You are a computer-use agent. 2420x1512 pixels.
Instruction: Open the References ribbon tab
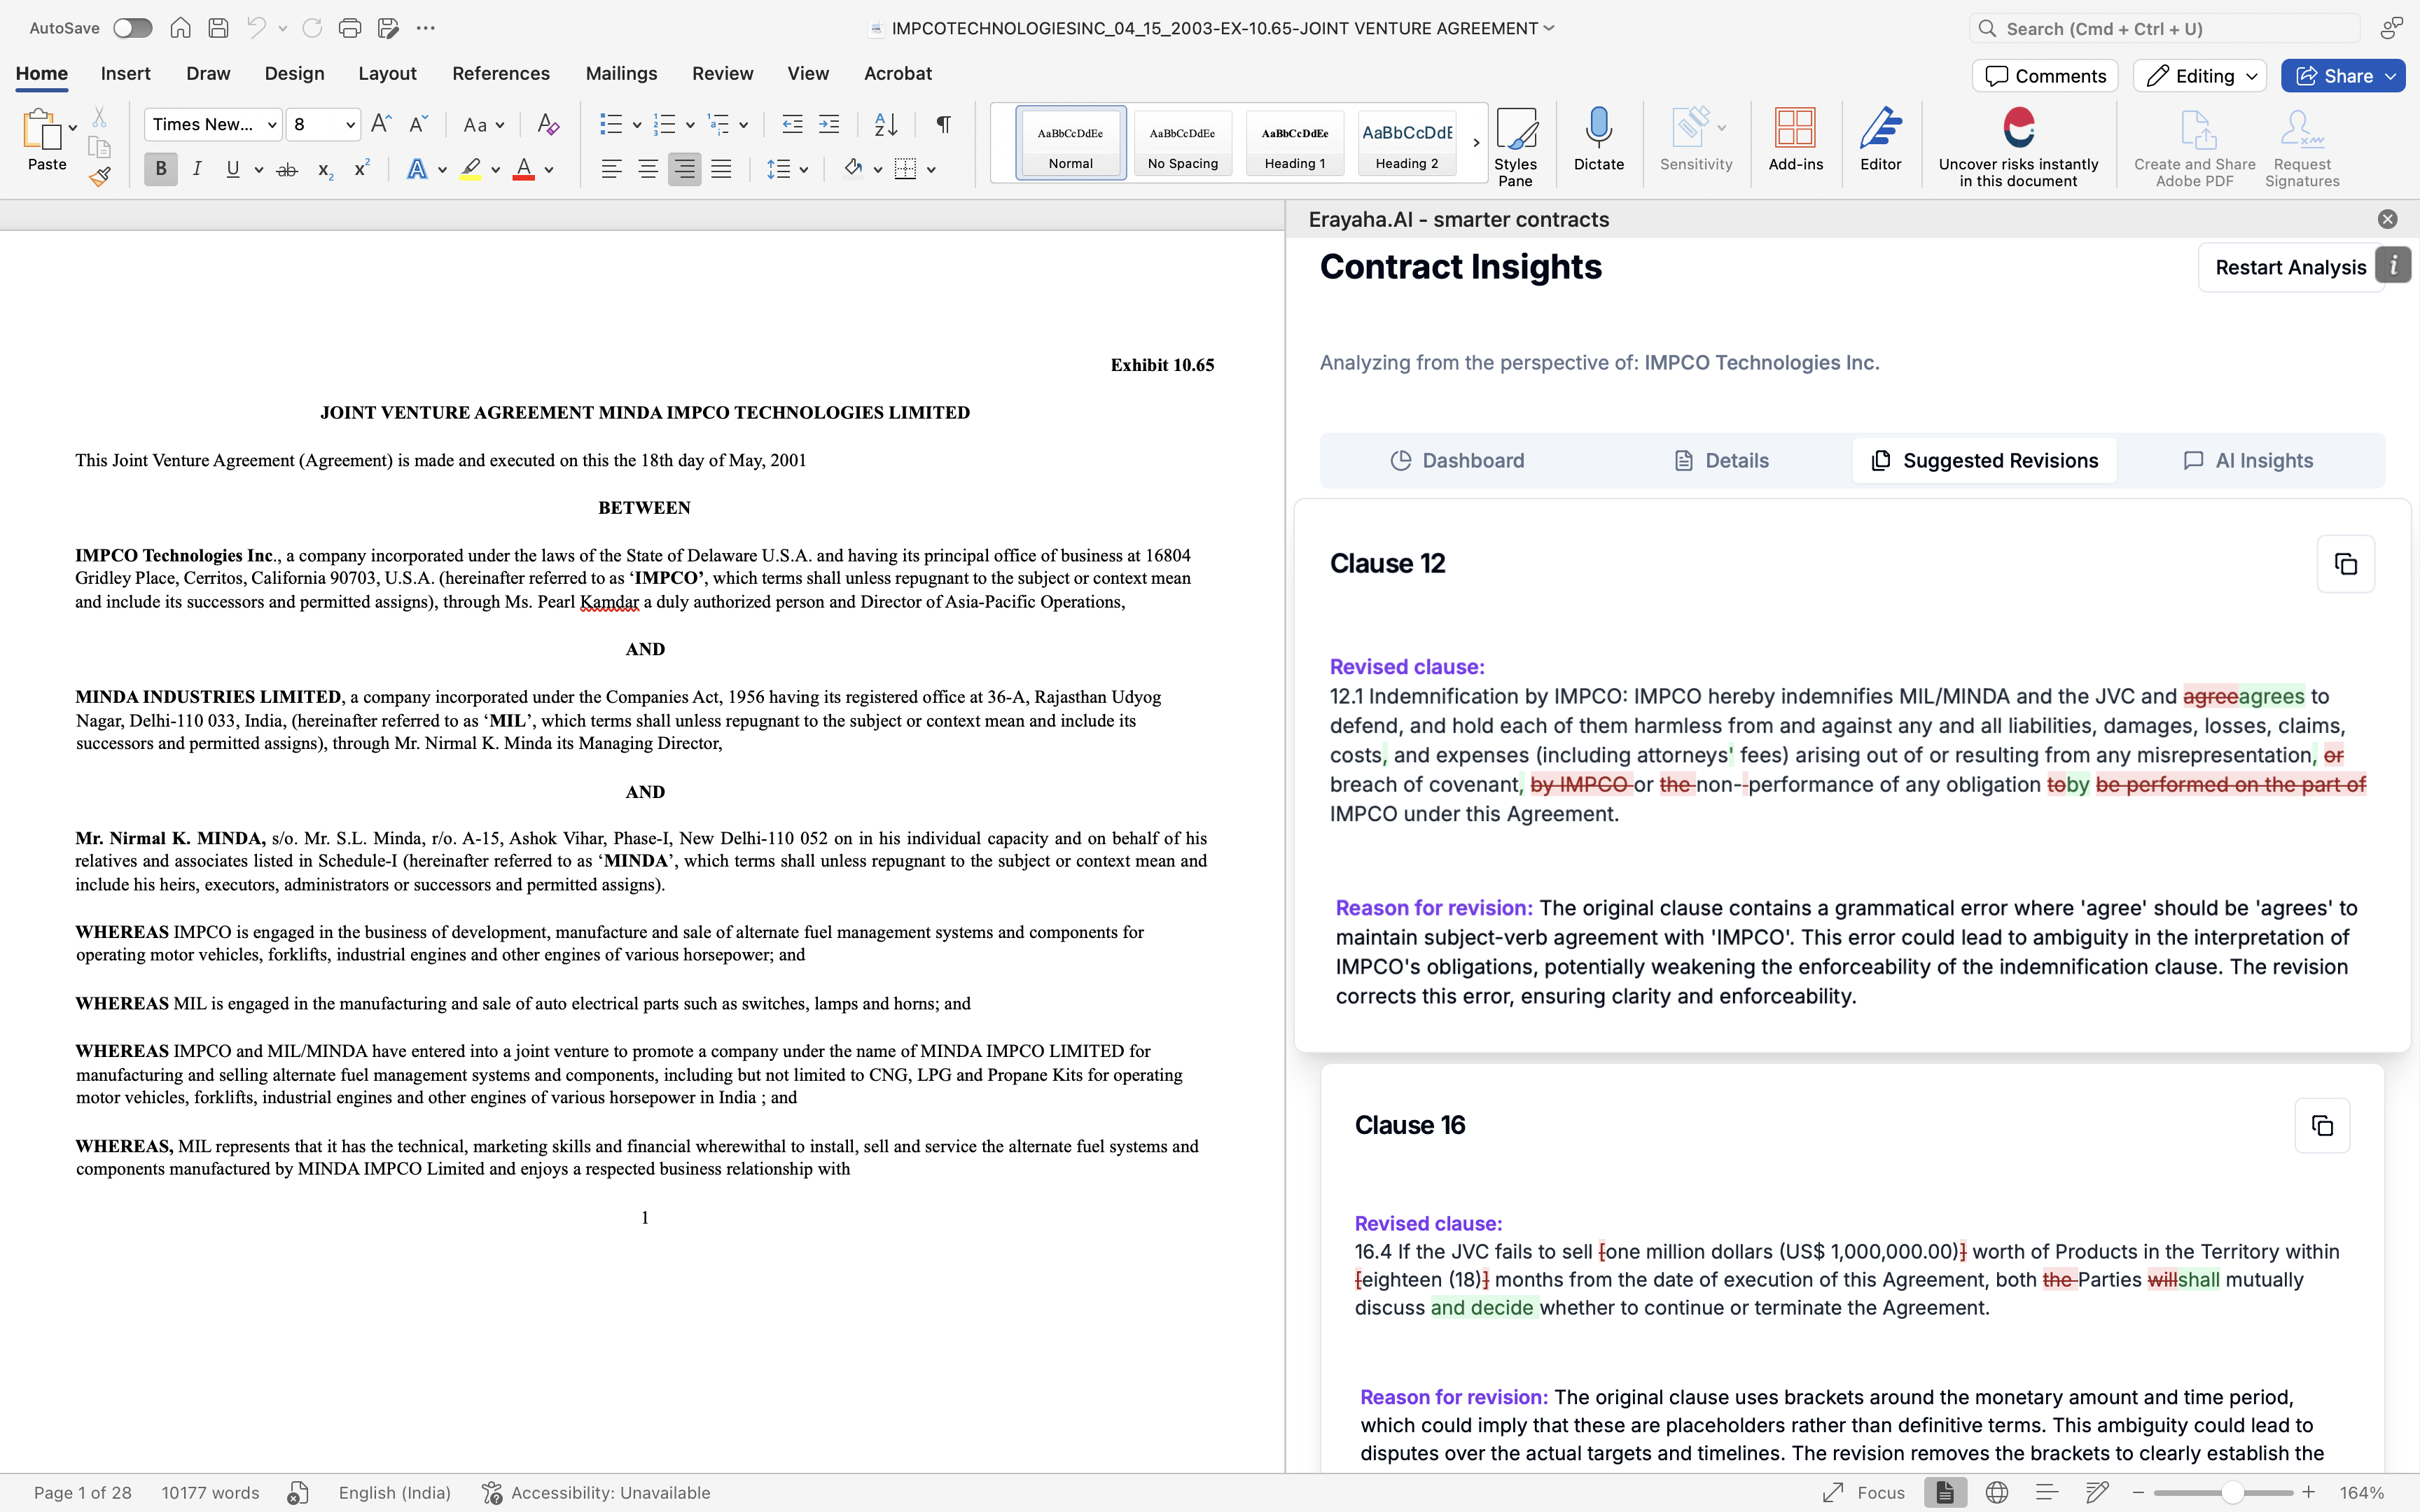500,73
